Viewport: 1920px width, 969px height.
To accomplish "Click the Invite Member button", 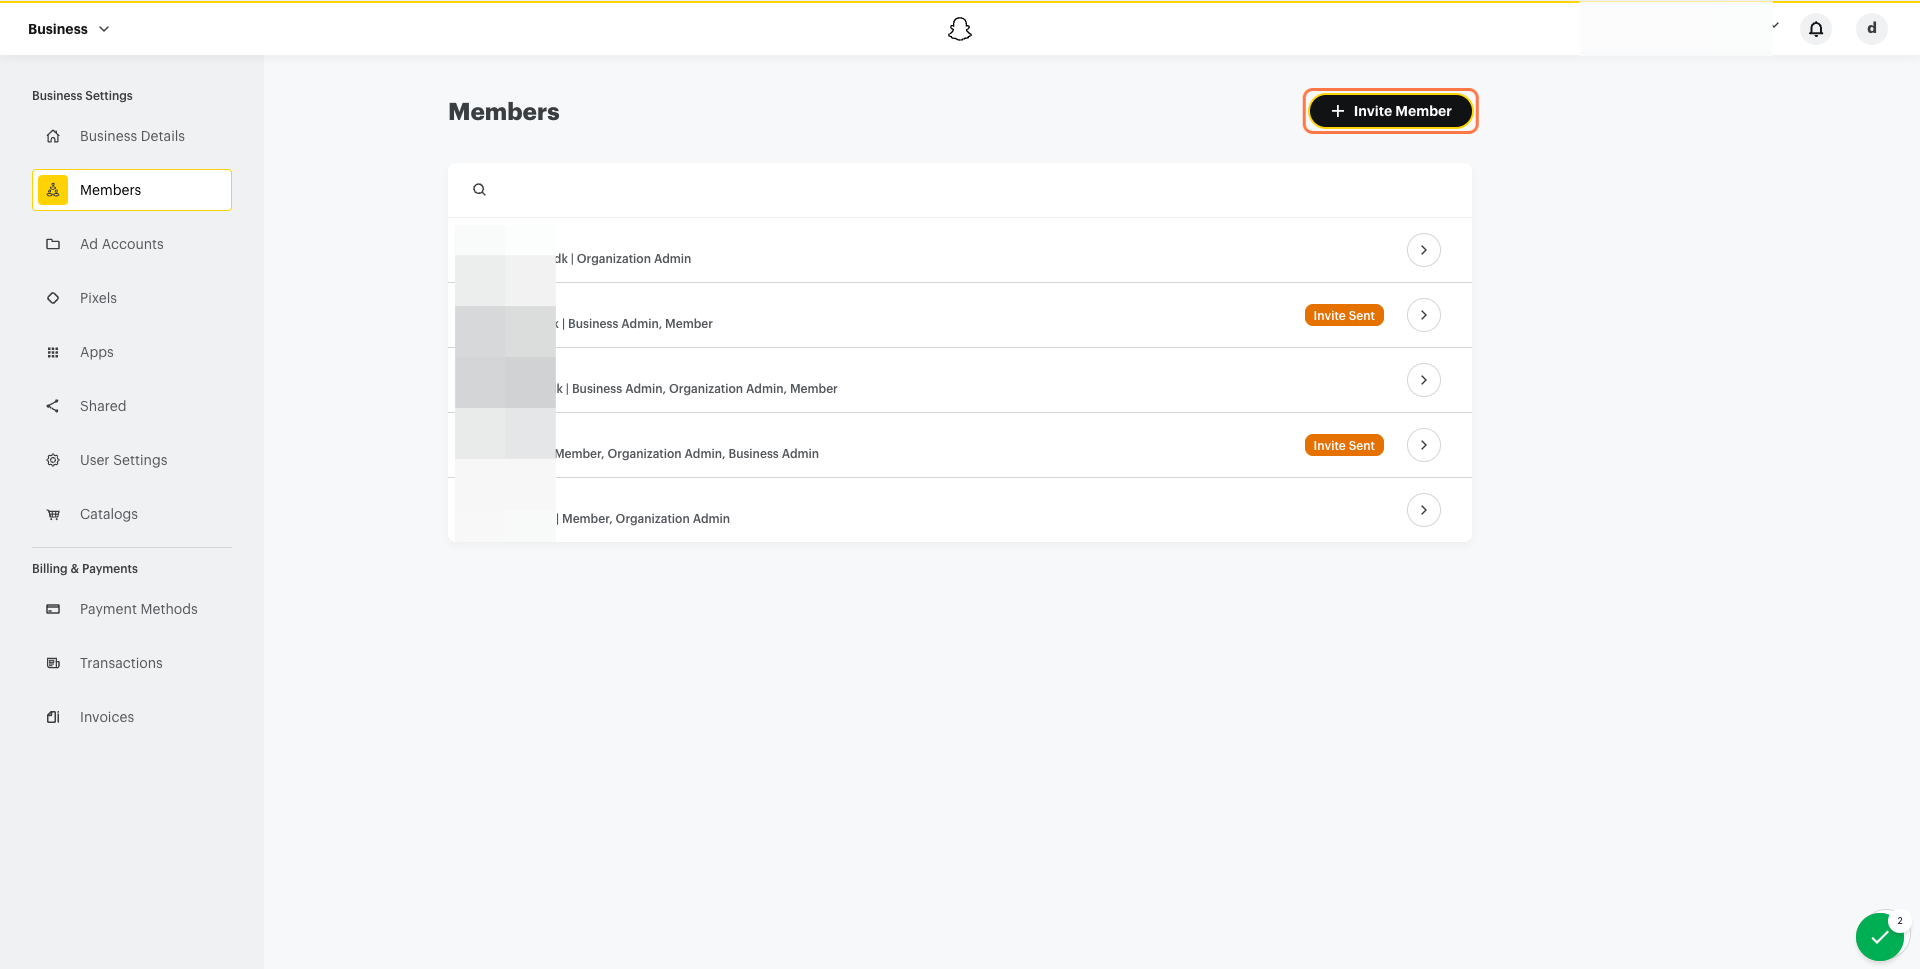I will (x=1390, y=111).
